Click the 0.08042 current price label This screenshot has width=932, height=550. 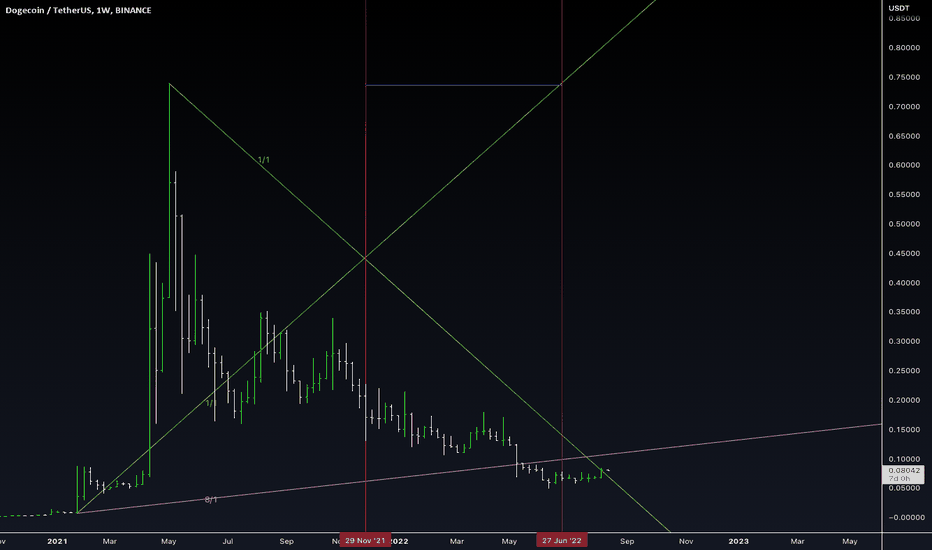pyautogui.click(x=904, y=470)
